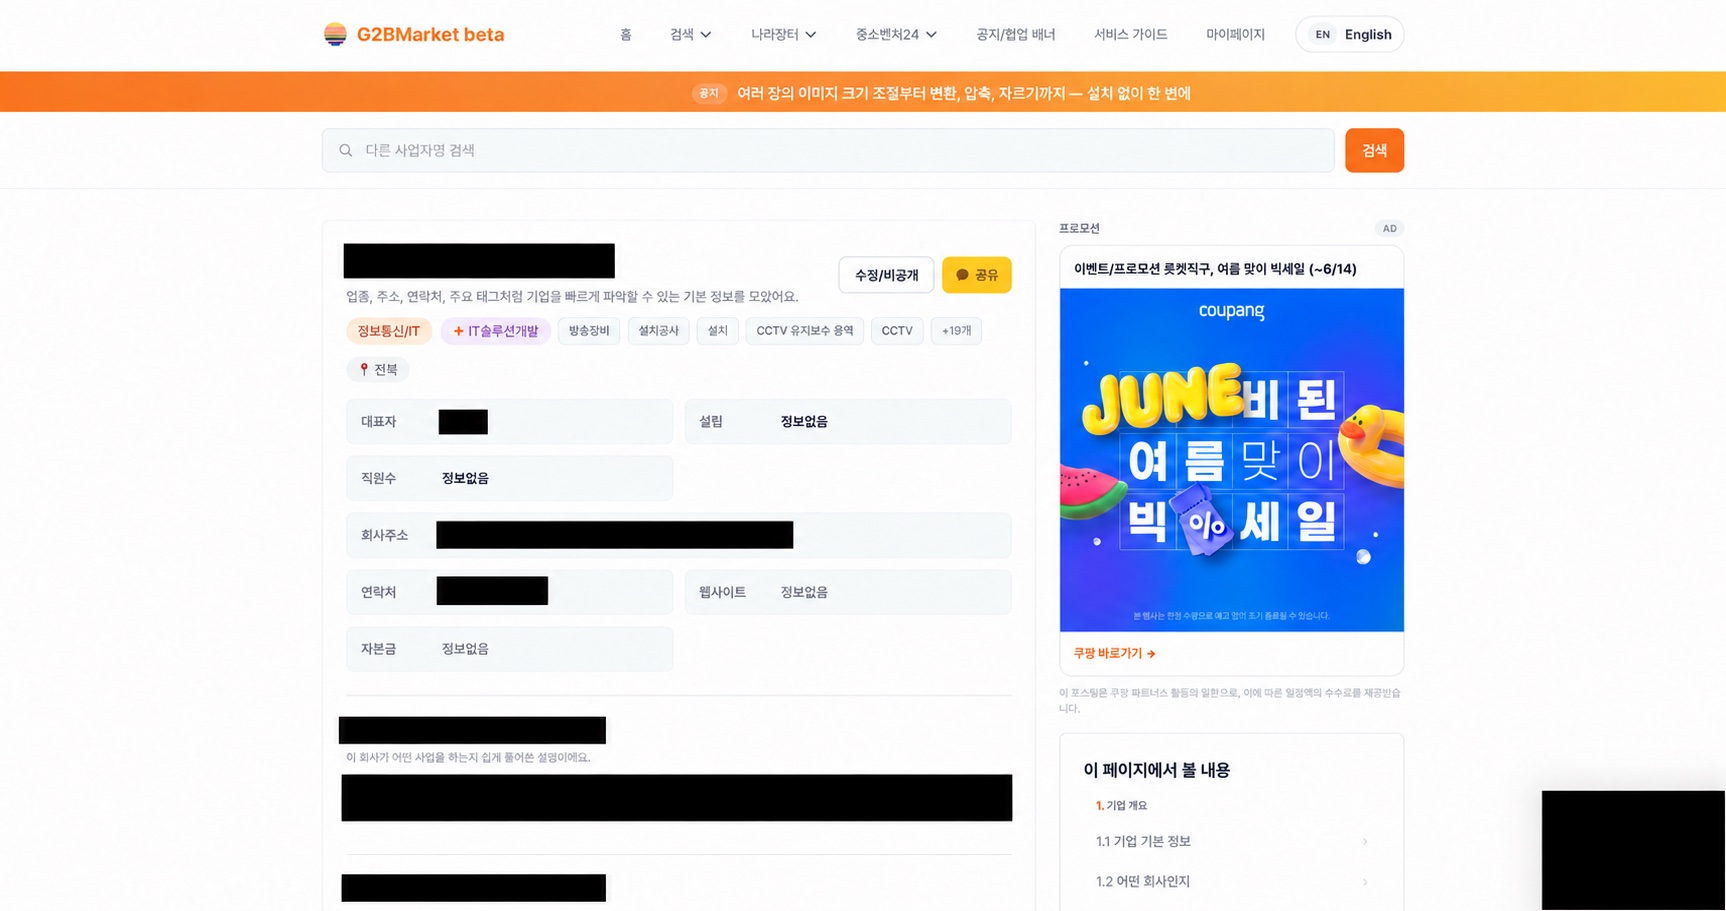Click the AD badge above promotion
The image size is (1726, 911).
1389,228
